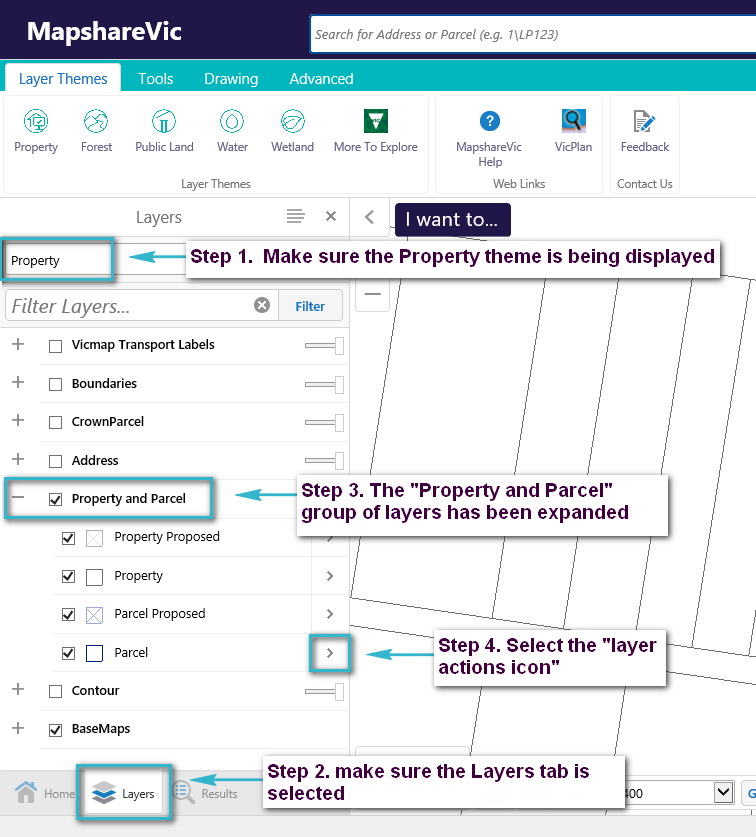
Task: Click Property Proposed legend symbol
Action: [94, 538]
